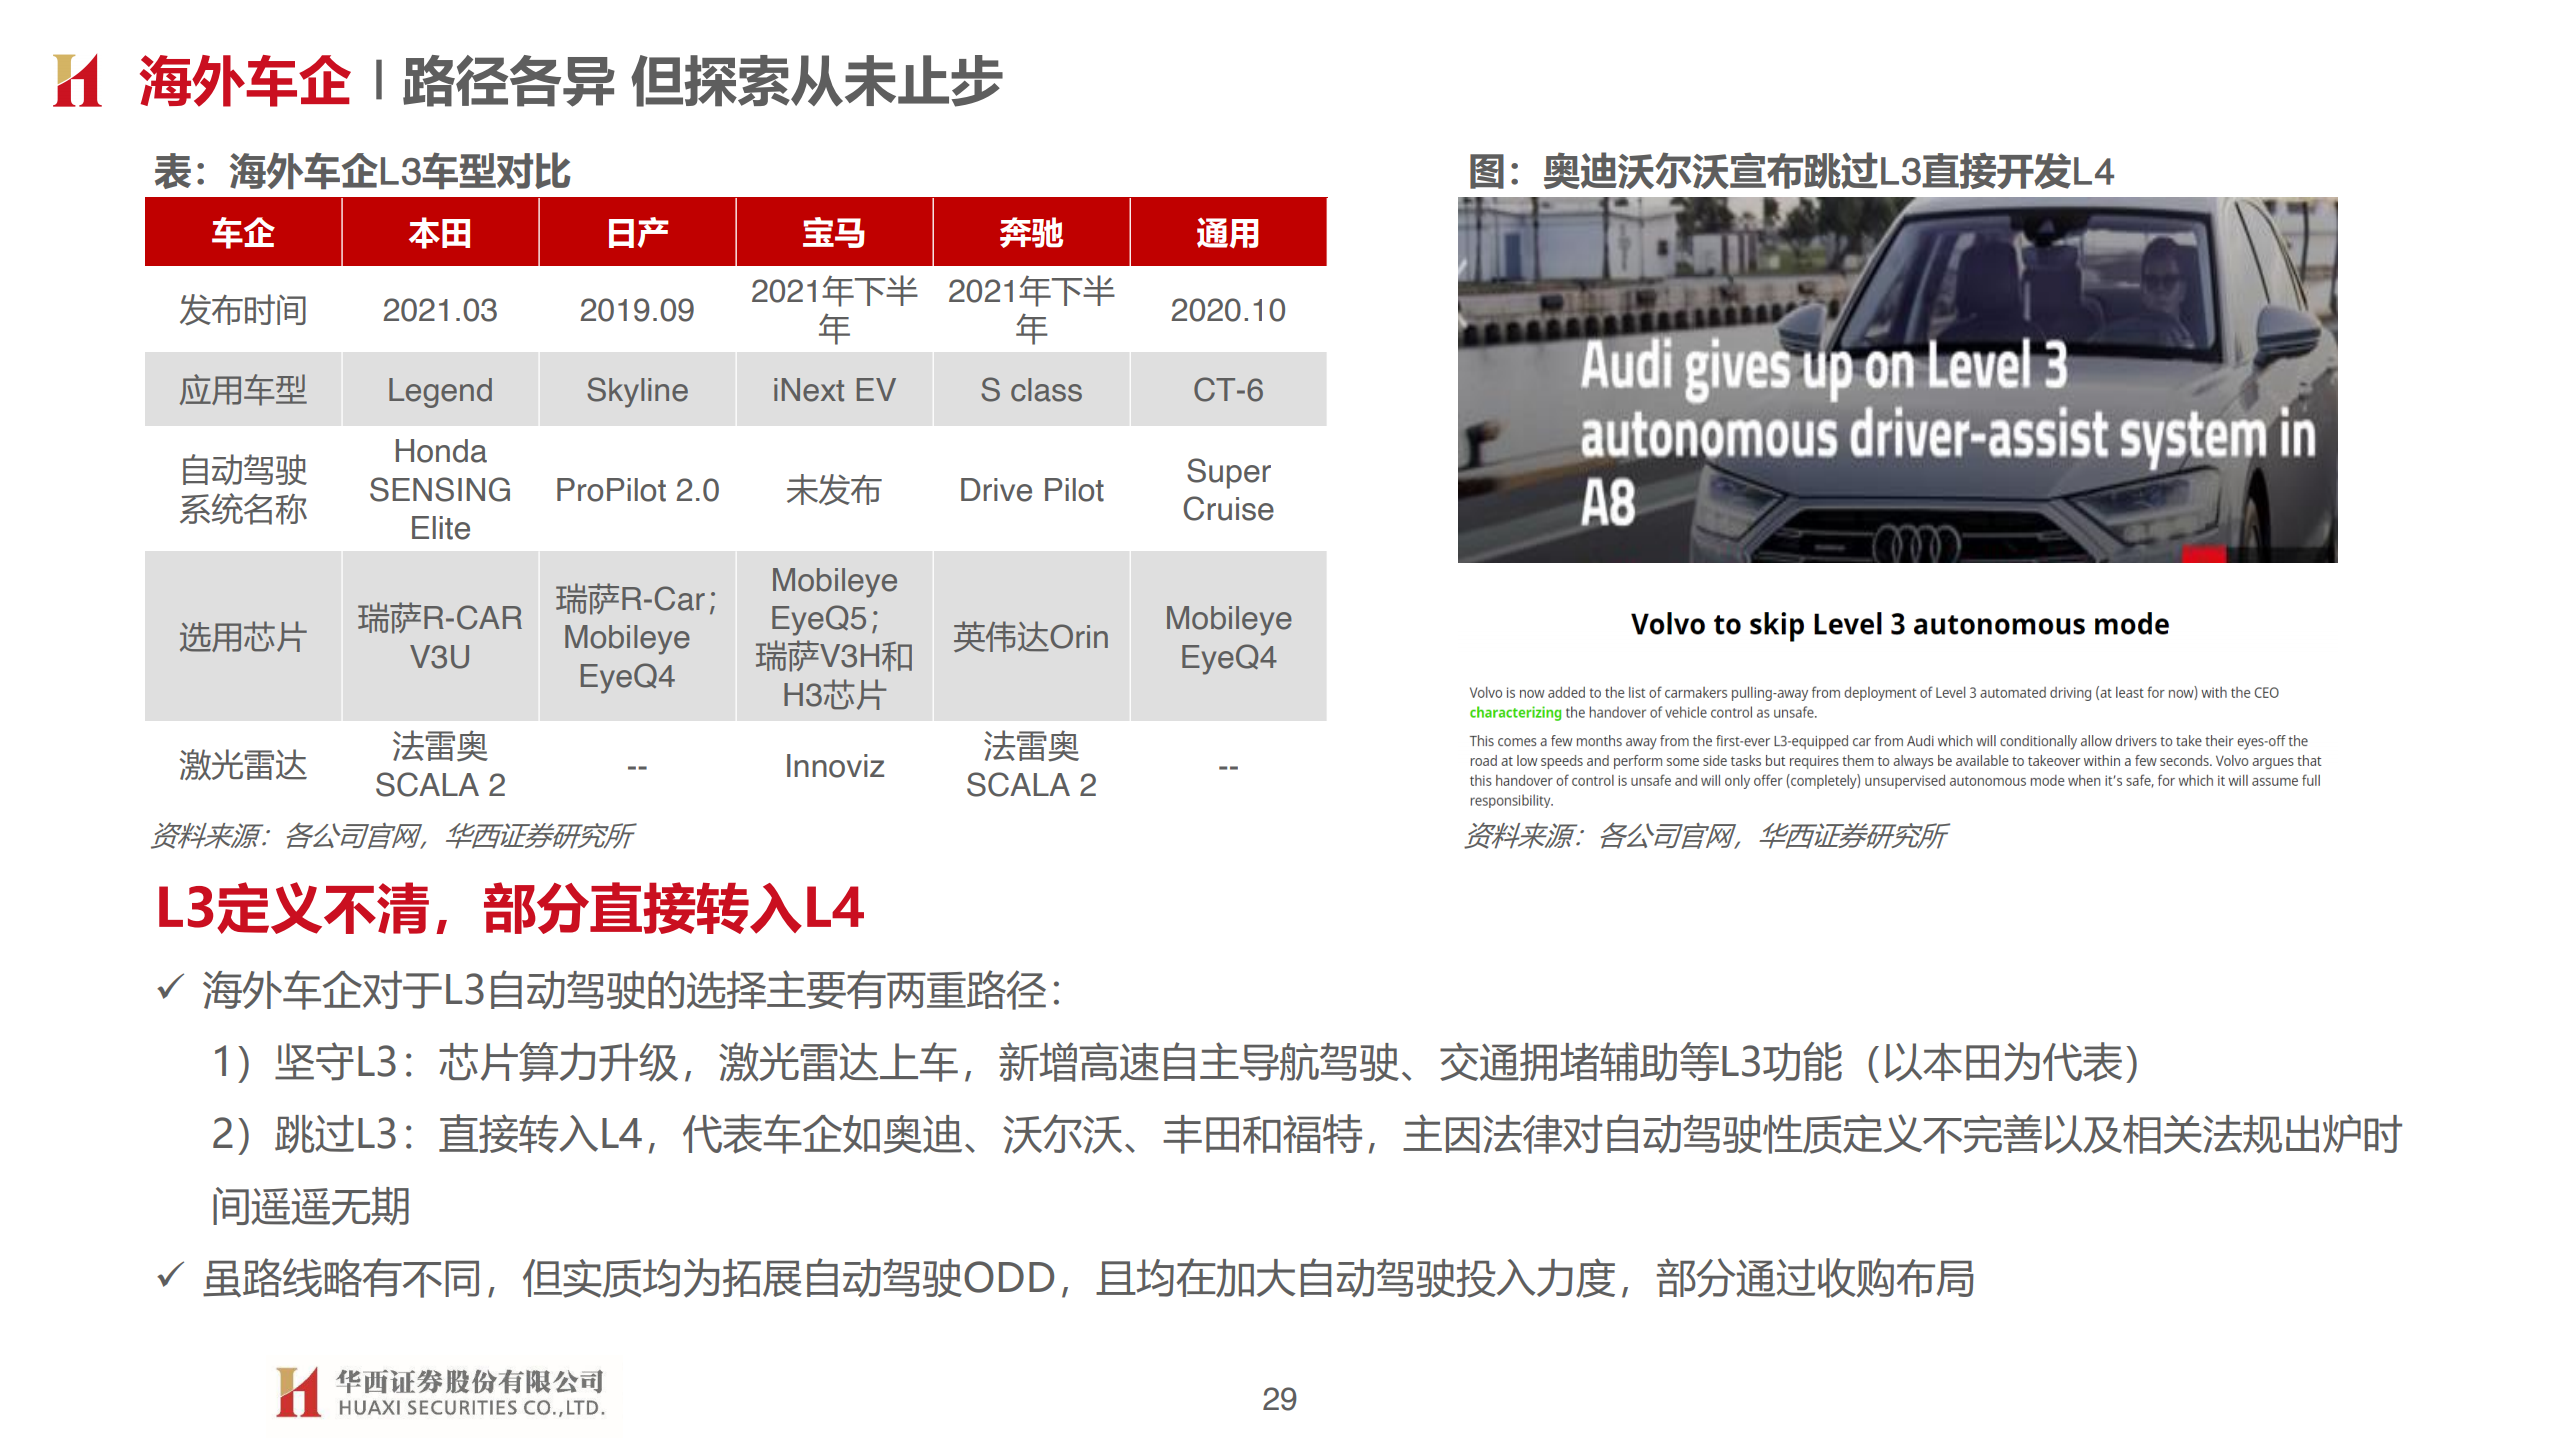Image resolution: width=2560 pixels, height=1440 pixels.
Task: Click the Skyline model cell
Action: coord(637,390)
